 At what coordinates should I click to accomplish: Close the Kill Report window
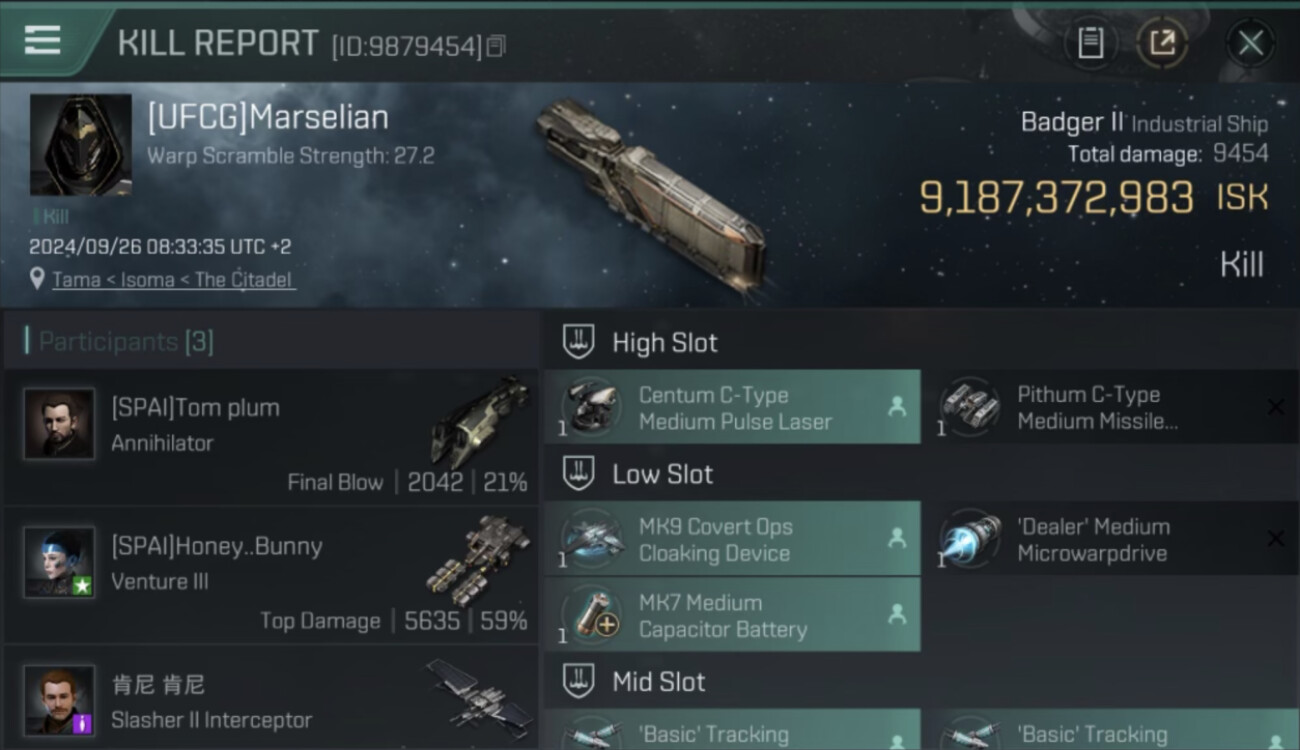[1251, 43]
